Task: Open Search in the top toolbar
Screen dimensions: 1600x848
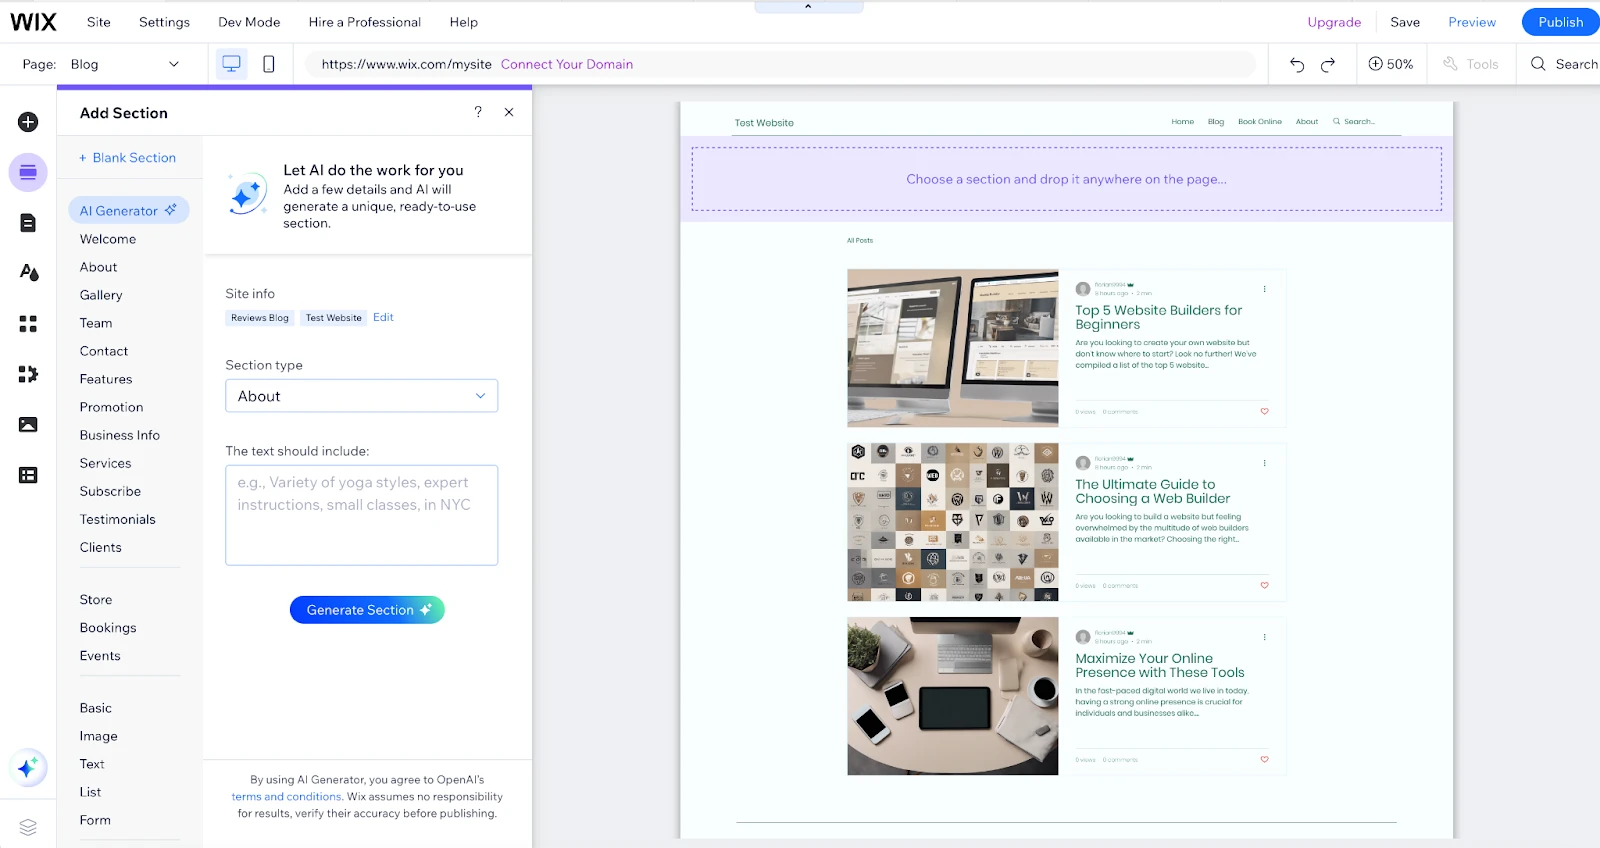Action: point(1564,64)
